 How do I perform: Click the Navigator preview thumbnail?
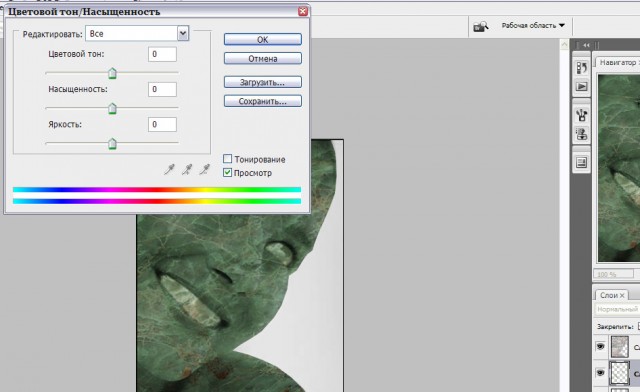pyautogui.click(x=619, y=168)
